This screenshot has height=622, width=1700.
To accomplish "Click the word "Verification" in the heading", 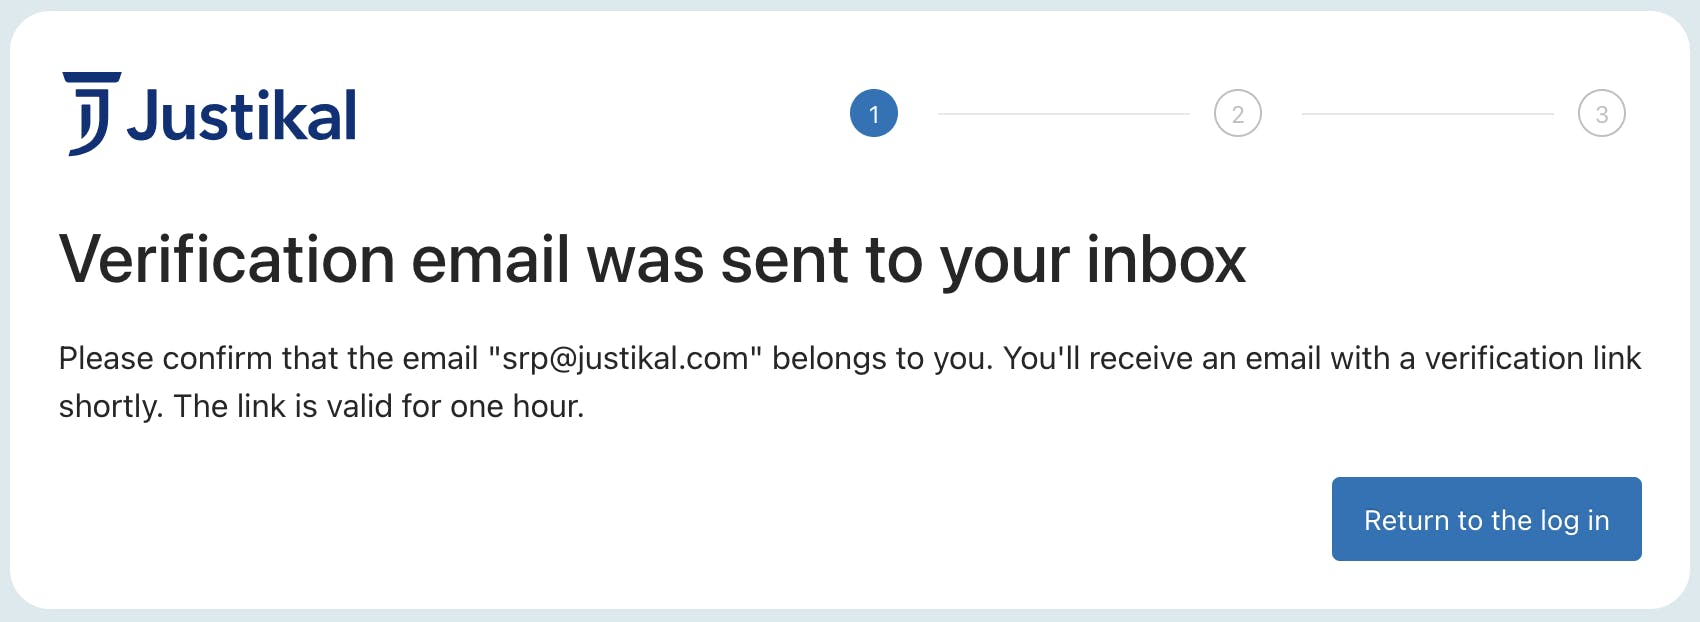I will click(x=227, y=260).
